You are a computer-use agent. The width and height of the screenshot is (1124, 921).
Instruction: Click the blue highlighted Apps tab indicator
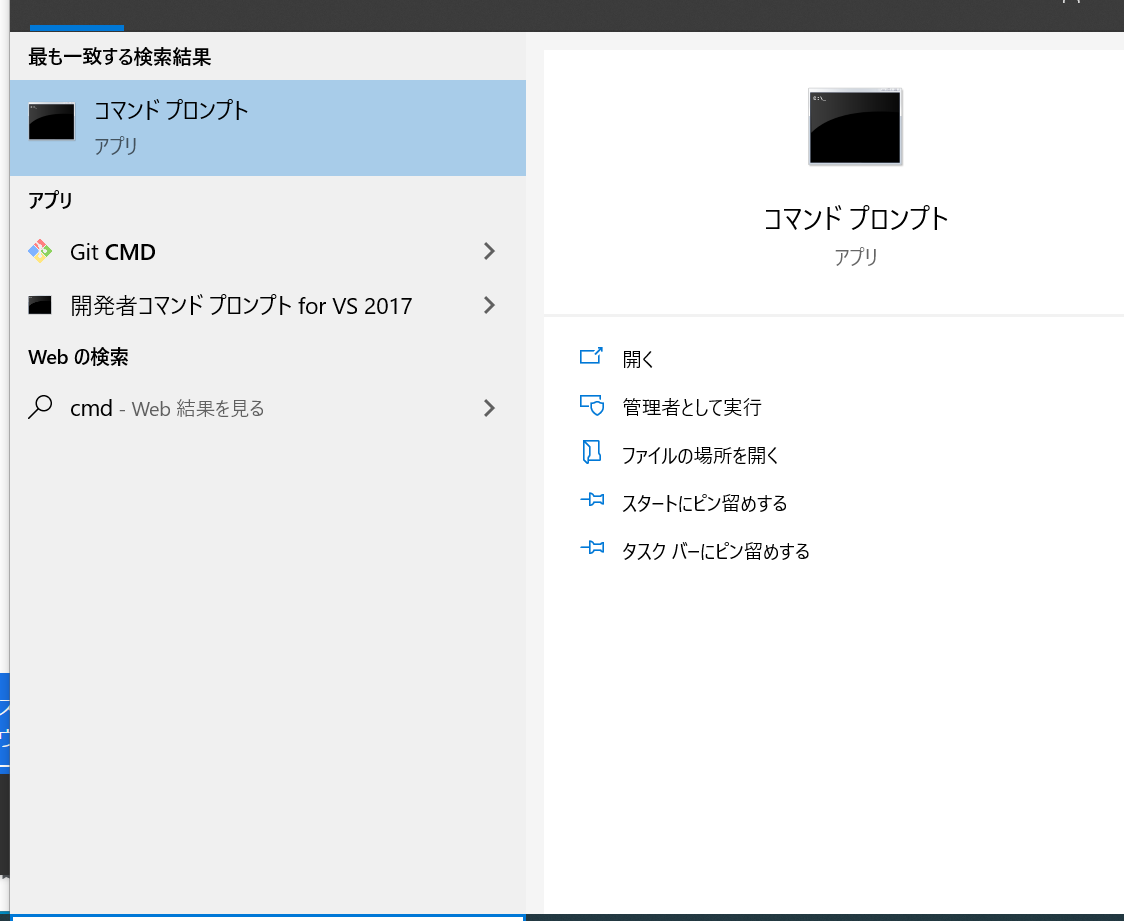77,29
